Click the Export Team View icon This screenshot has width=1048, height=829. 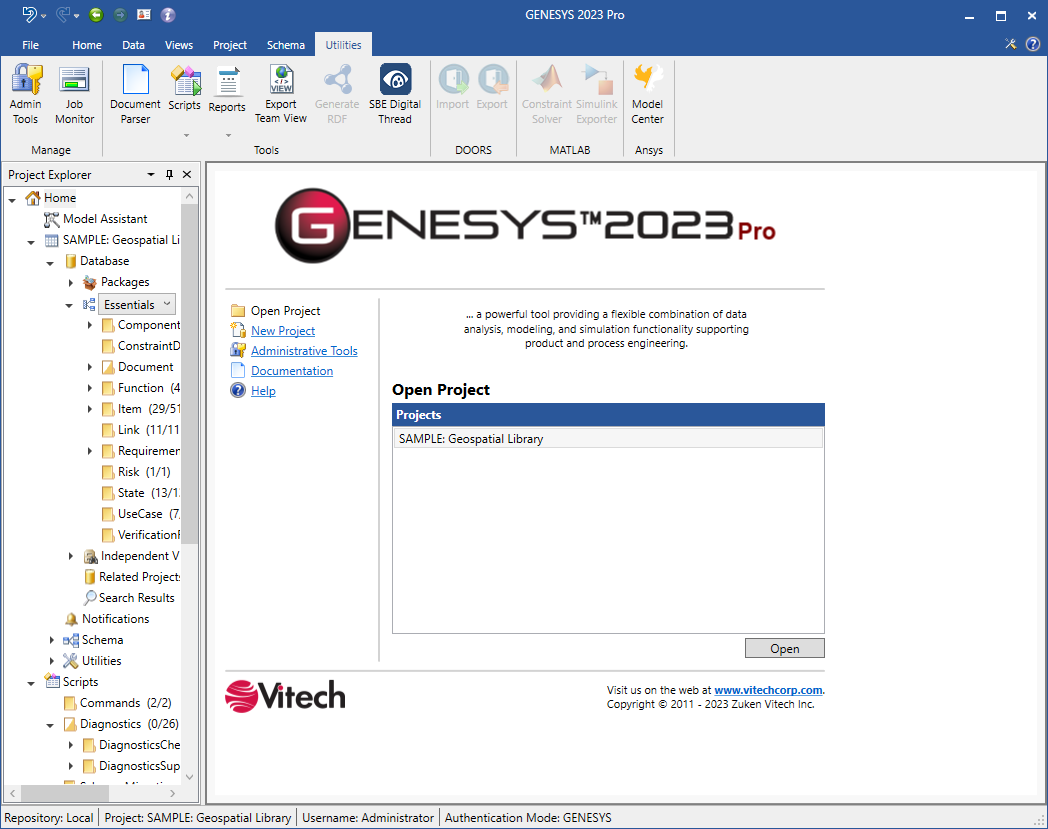280,96
